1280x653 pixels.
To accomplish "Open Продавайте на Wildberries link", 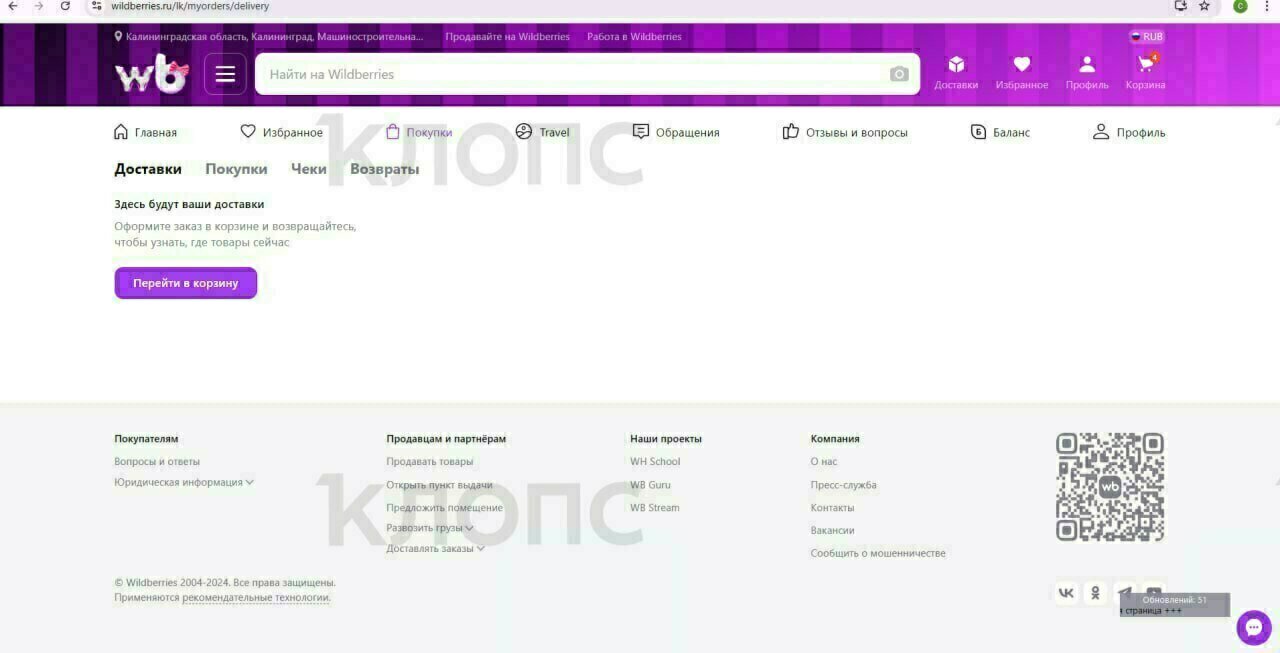I will click(508, 37).
